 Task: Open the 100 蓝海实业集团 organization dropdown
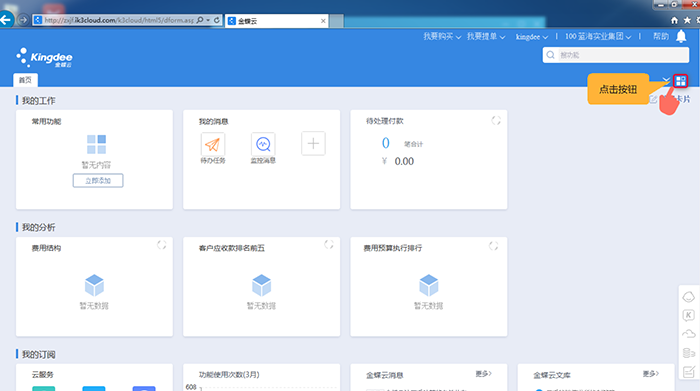[598, 37]
